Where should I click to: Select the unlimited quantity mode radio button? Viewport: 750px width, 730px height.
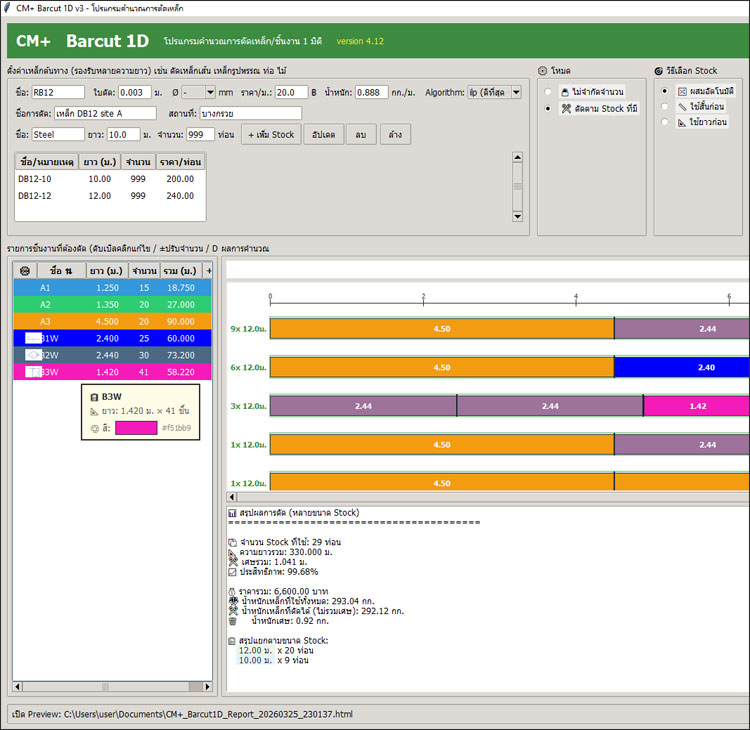click(547, 91)
